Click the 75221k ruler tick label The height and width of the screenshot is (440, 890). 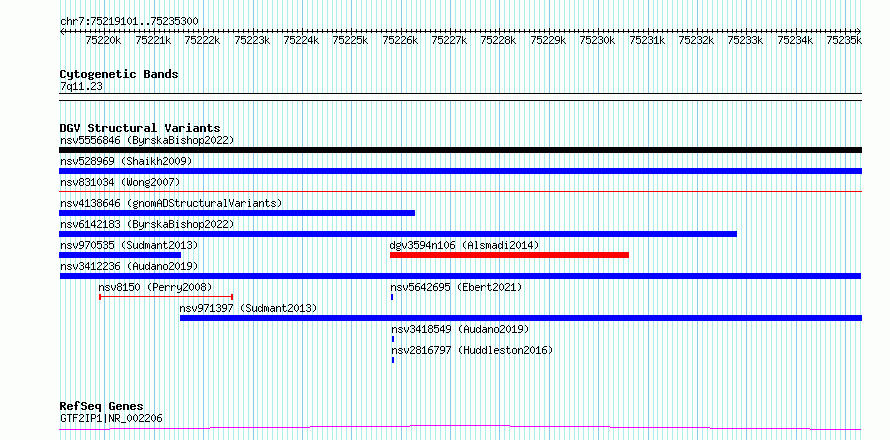click(x=153, y=40)
